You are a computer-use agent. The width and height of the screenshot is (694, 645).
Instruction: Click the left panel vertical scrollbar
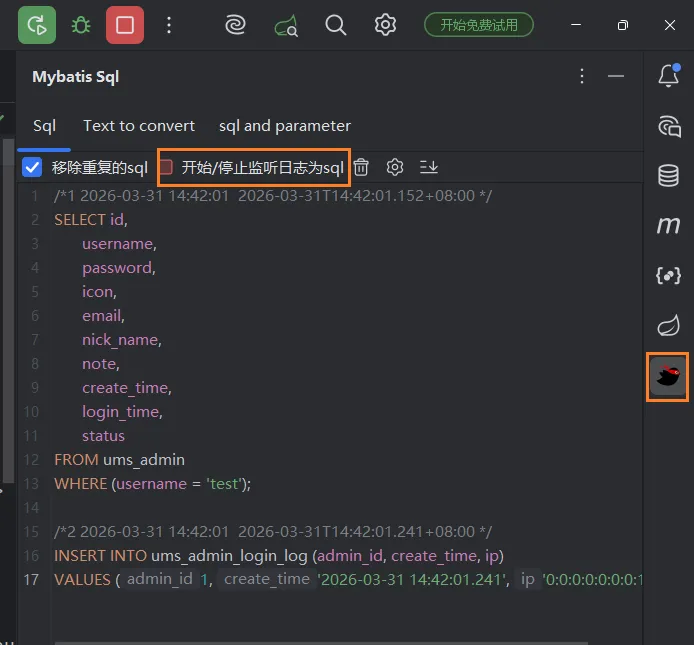[x=8, y=311]
